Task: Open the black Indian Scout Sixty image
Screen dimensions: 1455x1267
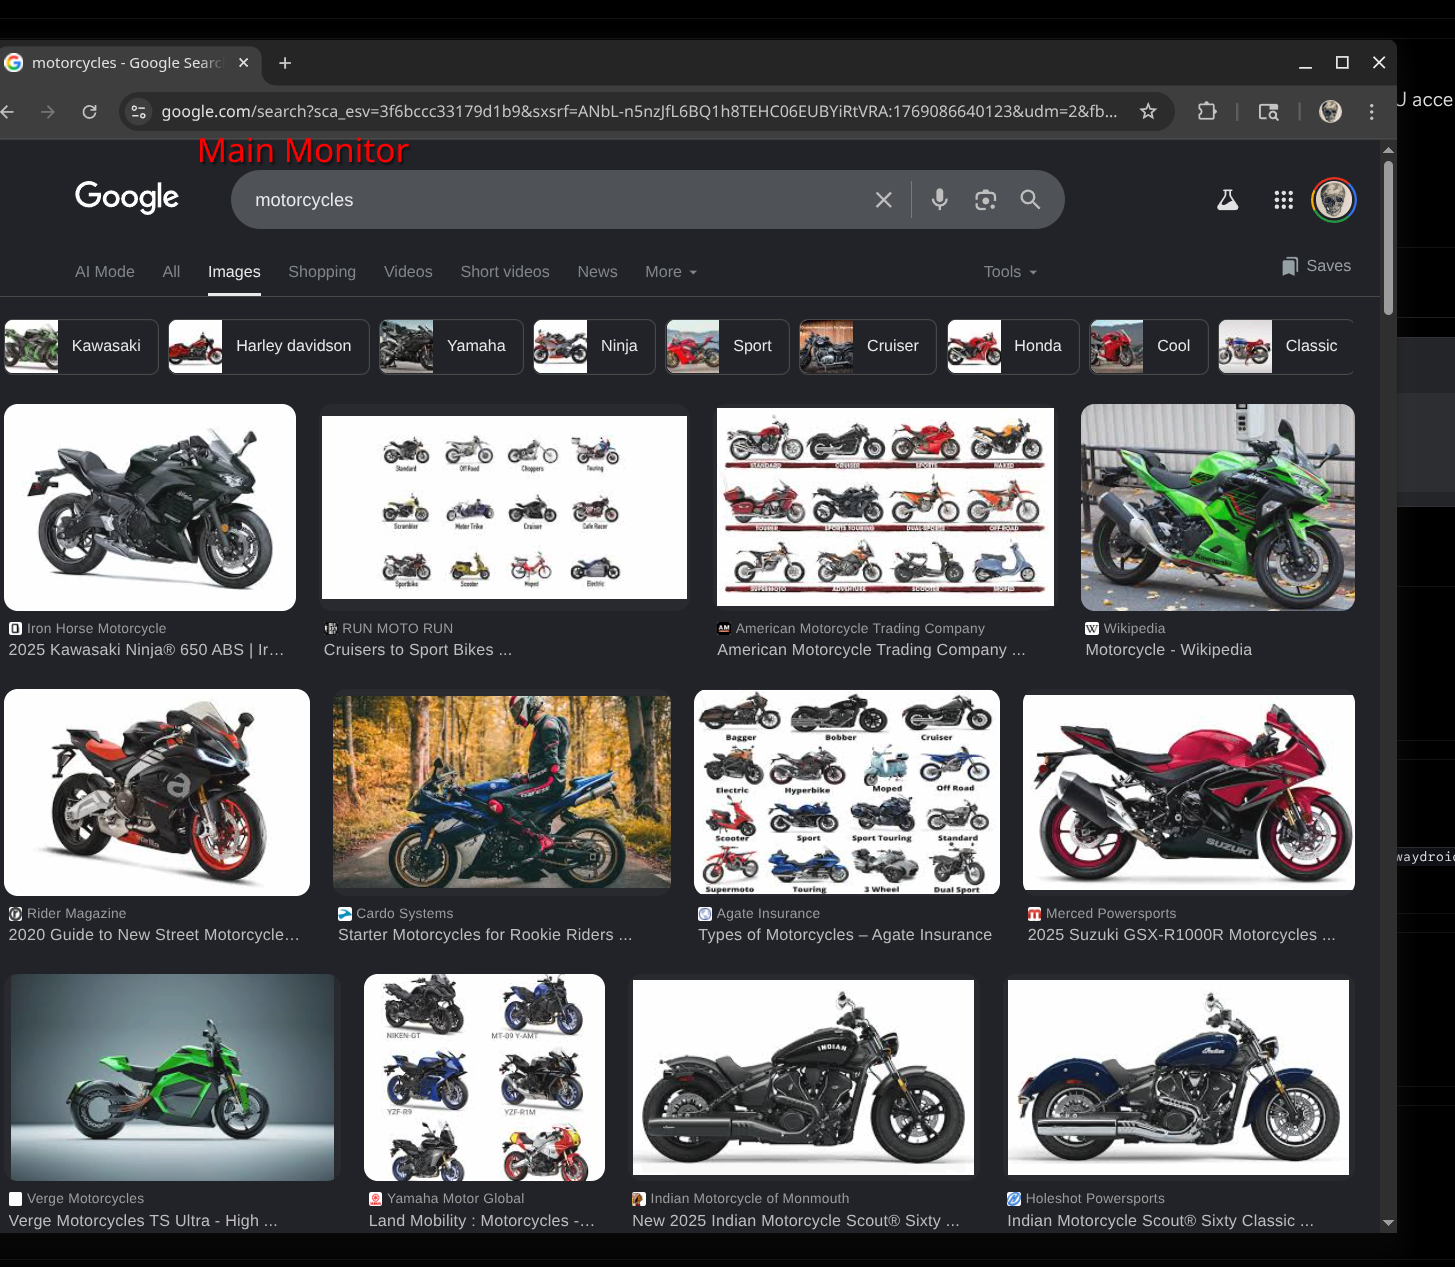Action: click(x=803, y=1077)
